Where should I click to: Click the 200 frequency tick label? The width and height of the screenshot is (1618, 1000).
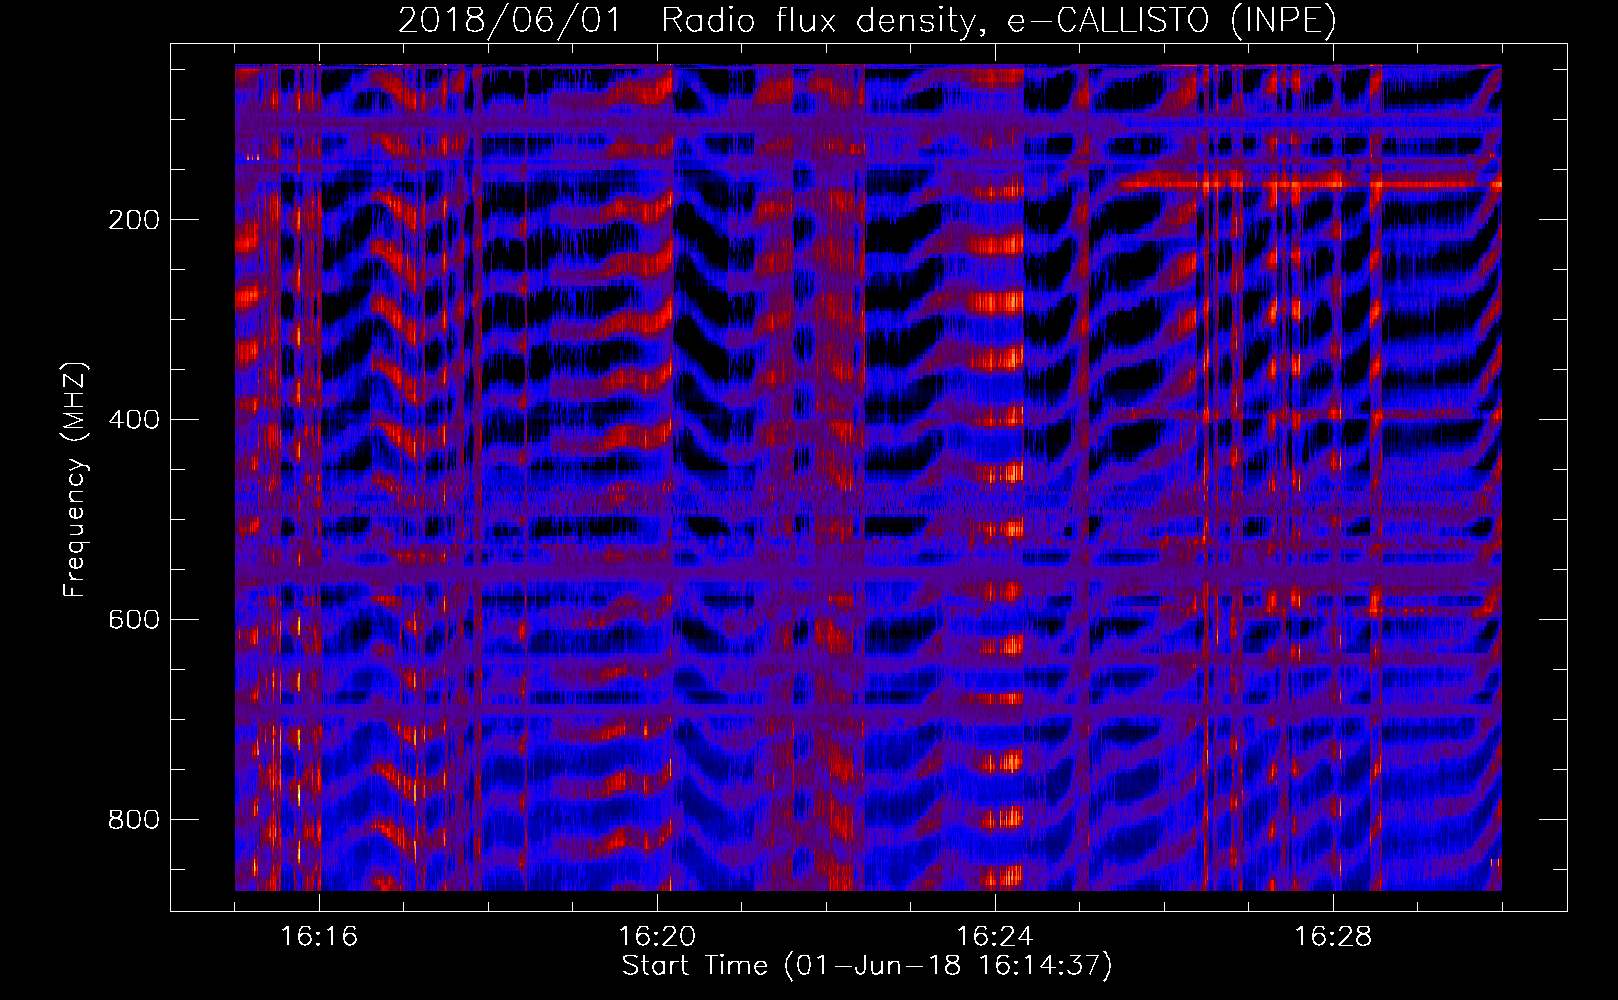133,220
